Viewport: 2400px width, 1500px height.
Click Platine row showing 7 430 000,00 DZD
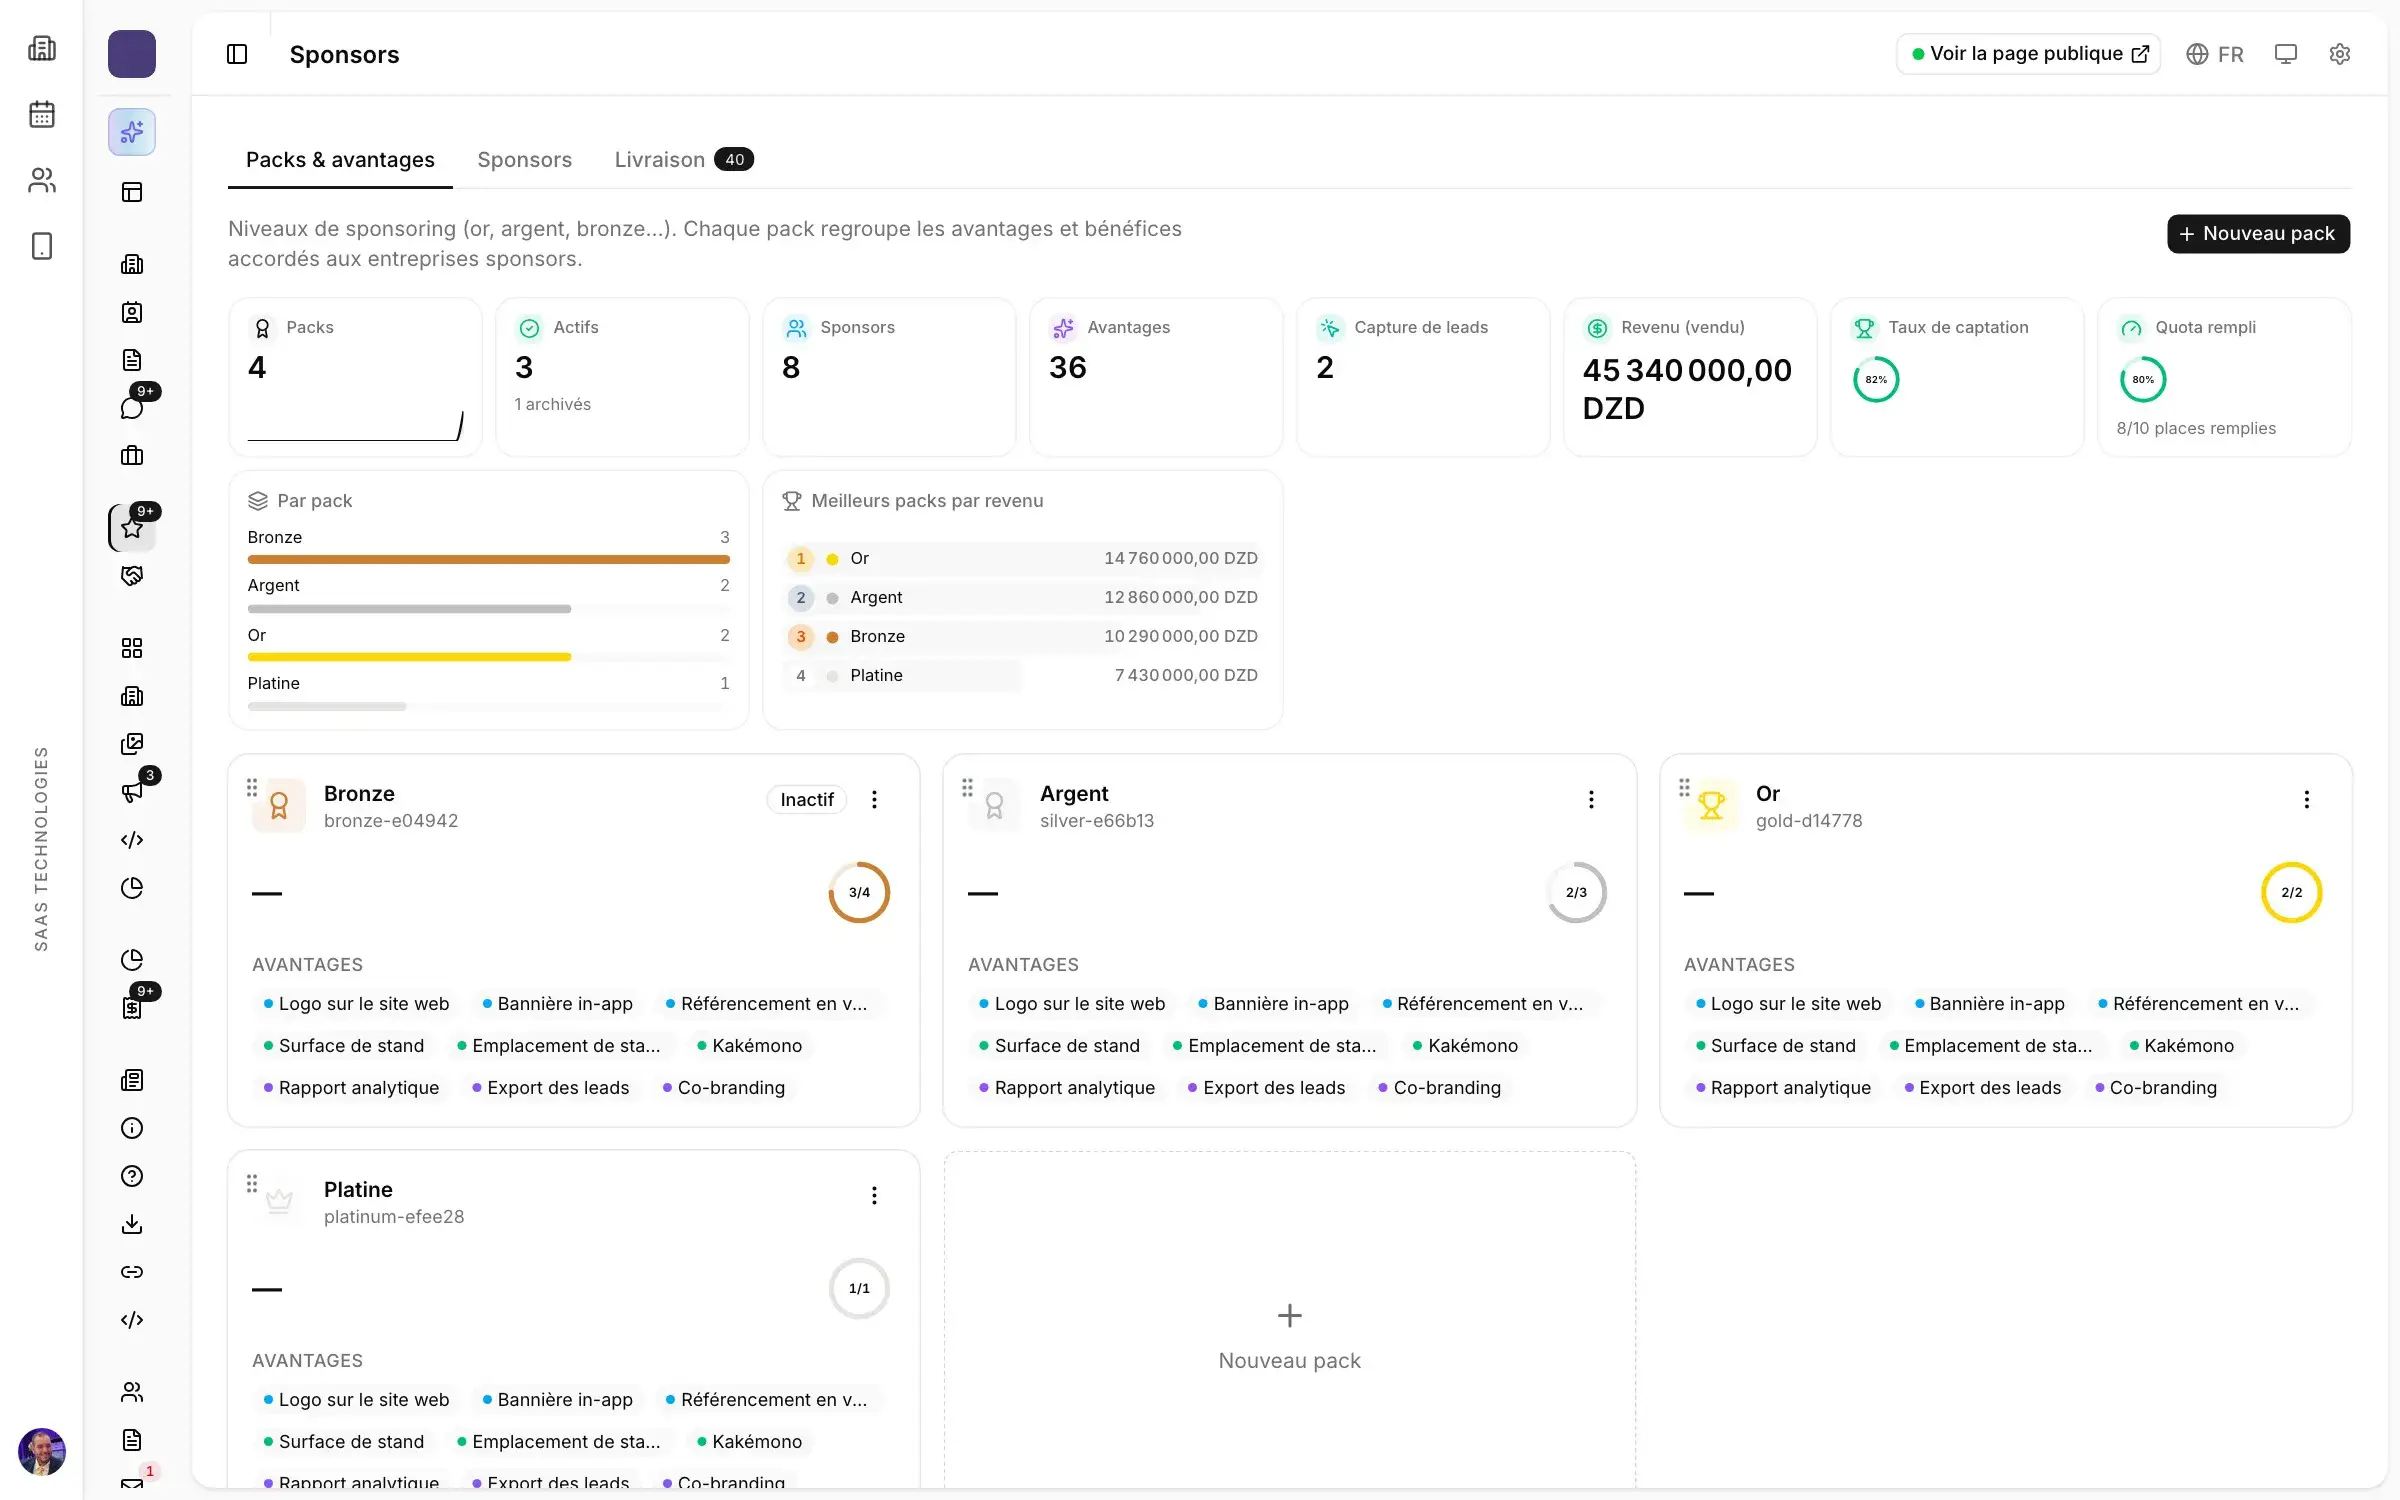coord(1022,675)
